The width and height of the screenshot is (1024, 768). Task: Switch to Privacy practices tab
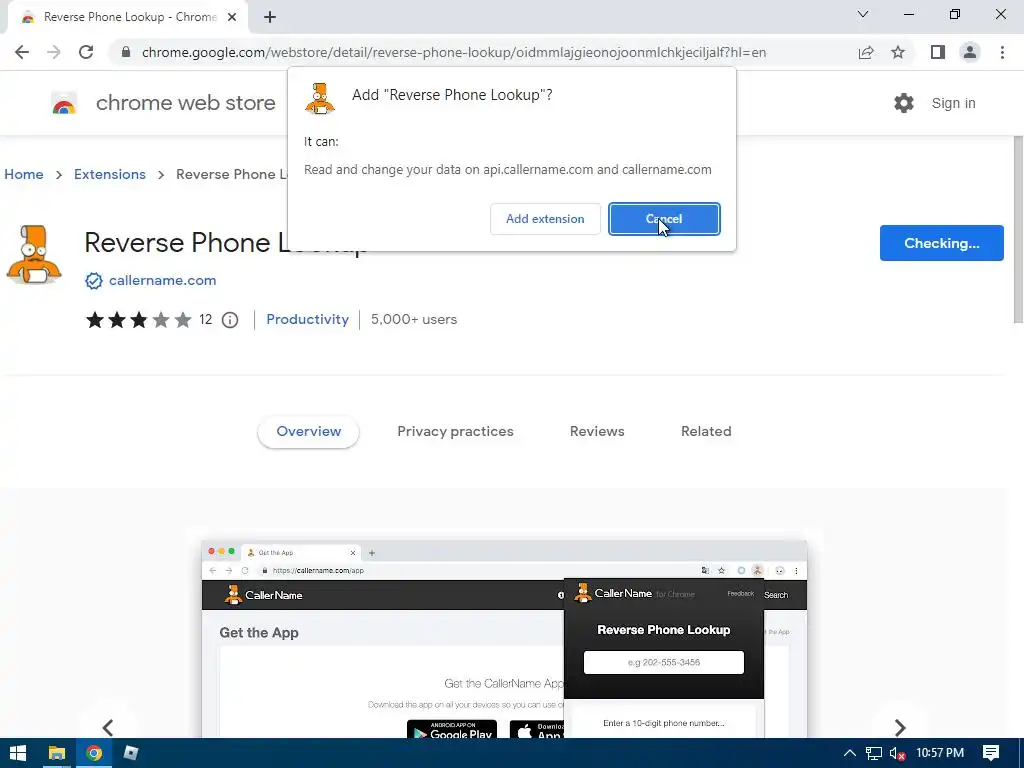[455, 432]
